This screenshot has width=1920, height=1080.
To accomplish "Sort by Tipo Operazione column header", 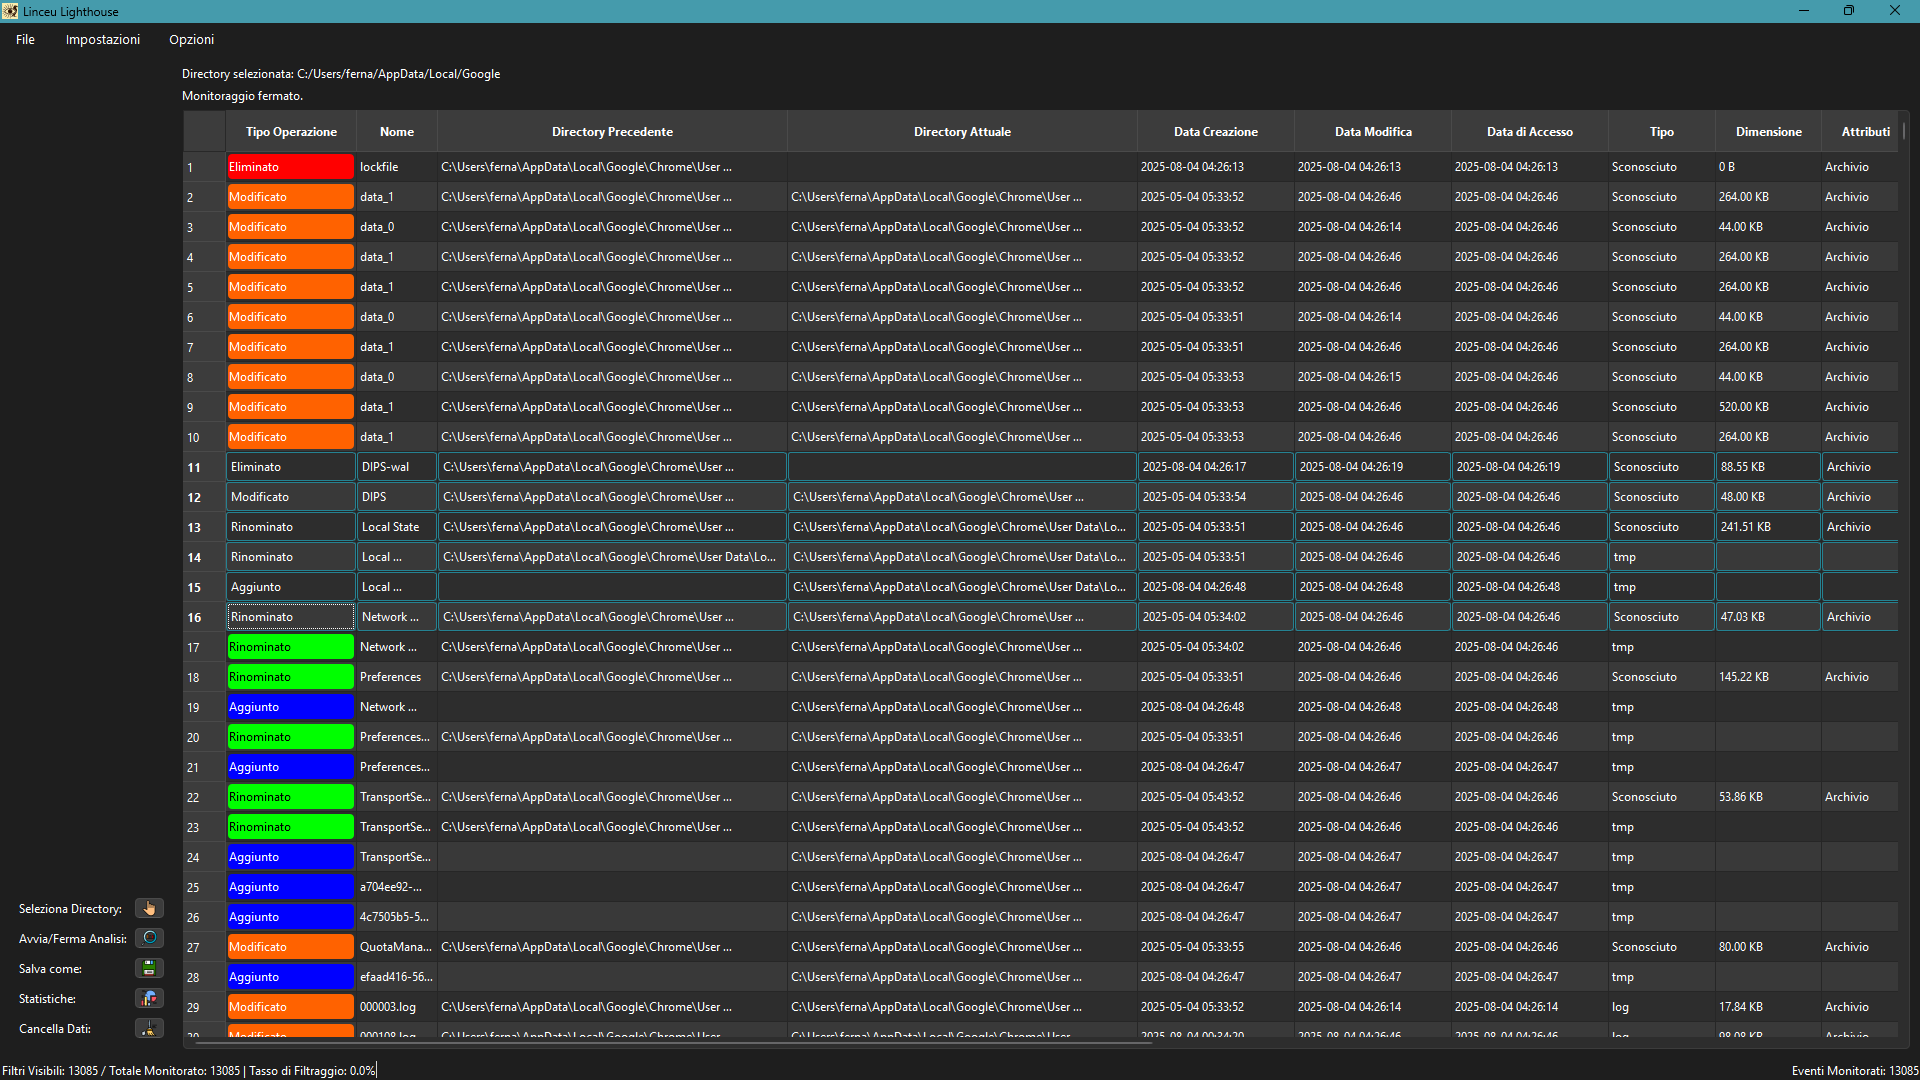I will 291,131.
